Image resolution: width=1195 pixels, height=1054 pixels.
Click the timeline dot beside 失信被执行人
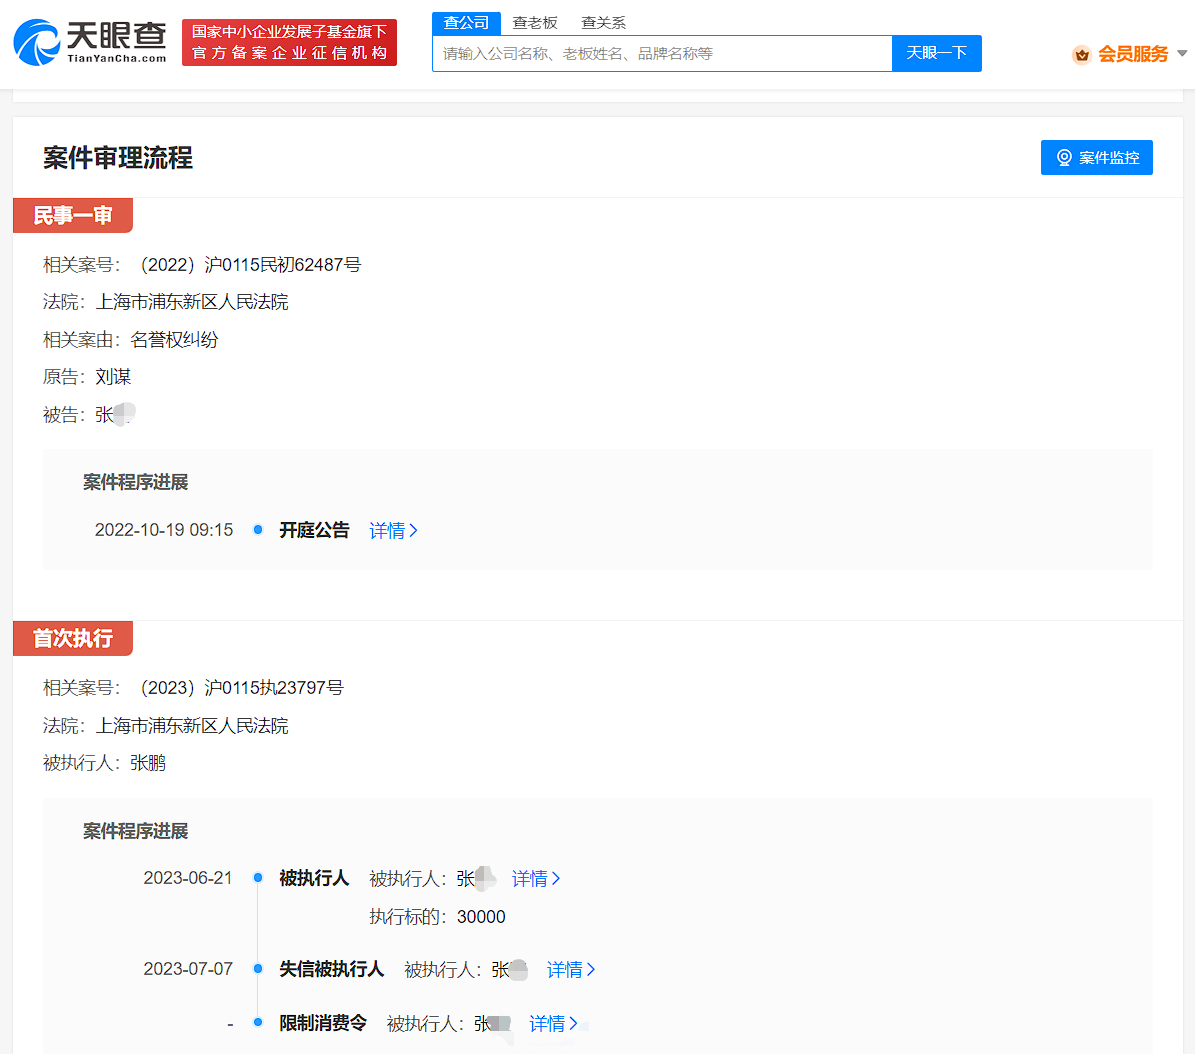click(x=258, y=969)
